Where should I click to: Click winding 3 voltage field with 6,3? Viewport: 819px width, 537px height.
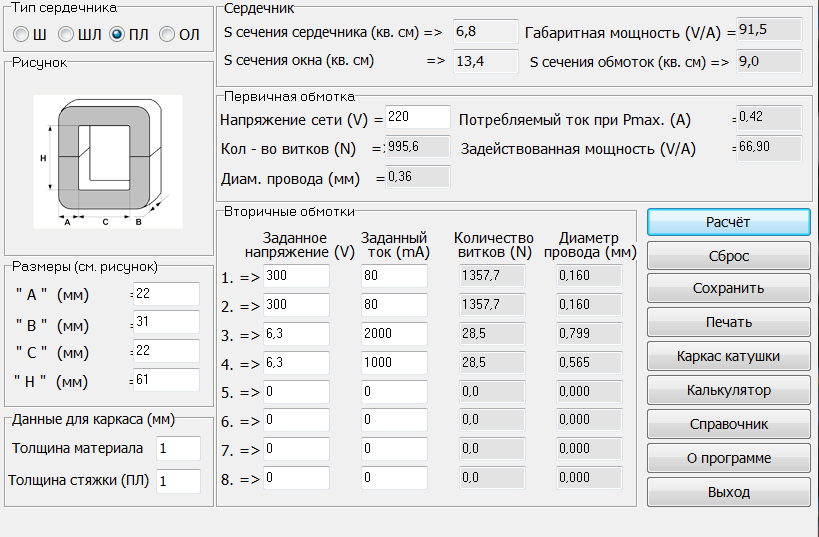pyautogui.click(x=296, y=334)
